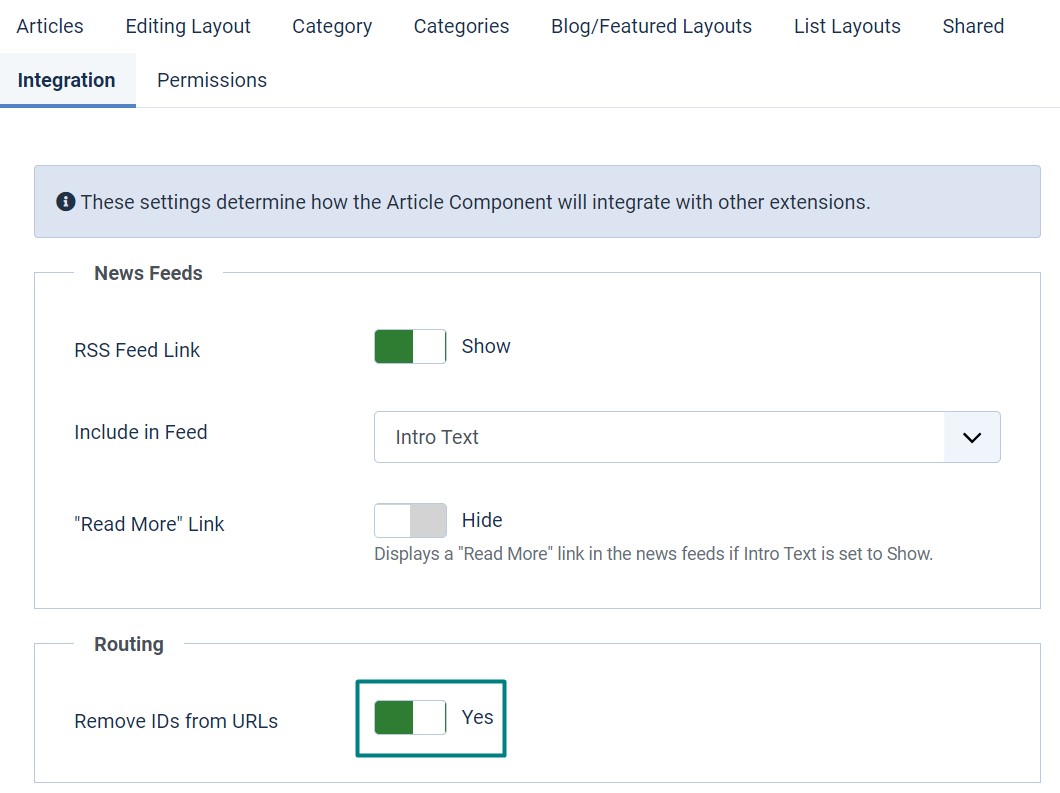Viewport: 1060px width, 793px height.
Task: Click the info icon in the notice banner
Action: pyautogui.click(x=66, y=201)
